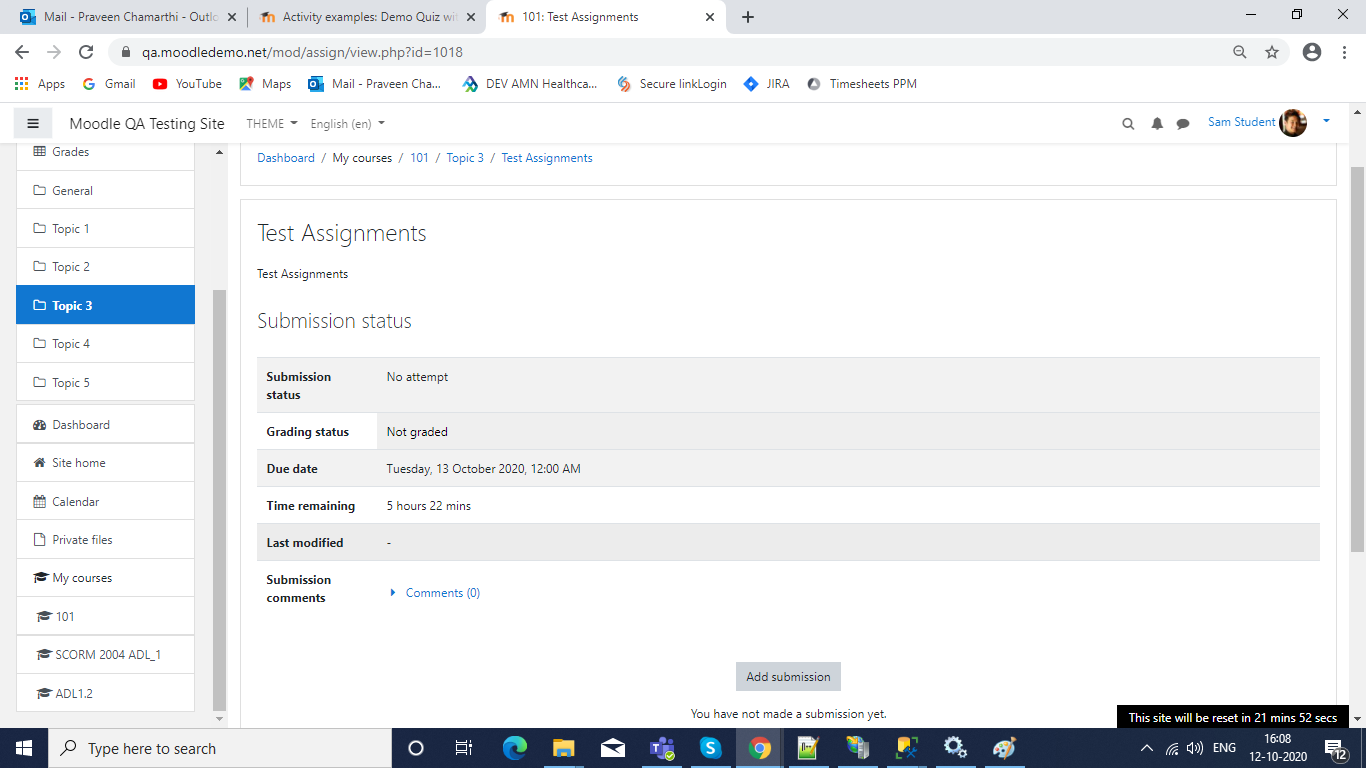The height and width of the screenshot is (768, 1366).
Task: Go to Topic 5 in sidebar
Action: 105,382
